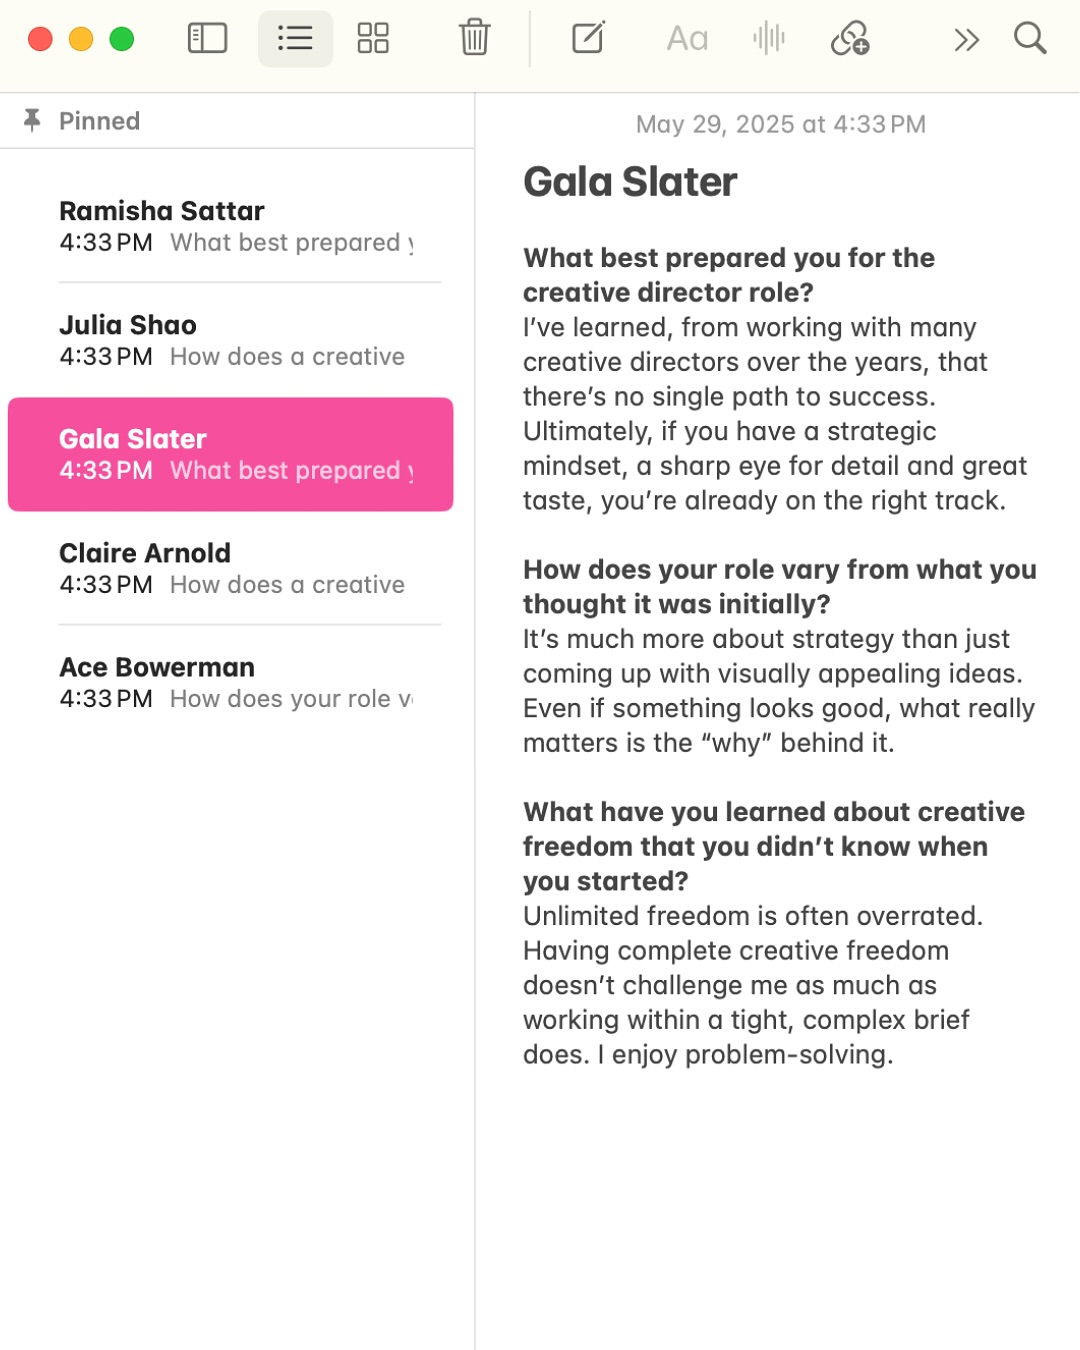Screen dimensions: 1080x1350
Task: Record audio with the waveform icon
Action: (769, 39)
